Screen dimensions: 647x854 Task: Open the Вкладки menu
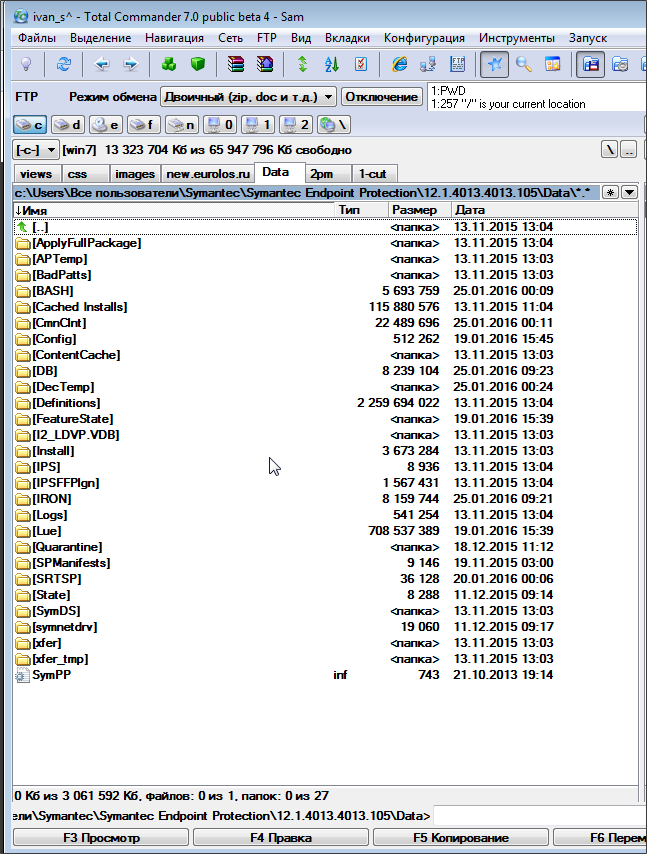[x=347, y=38]
